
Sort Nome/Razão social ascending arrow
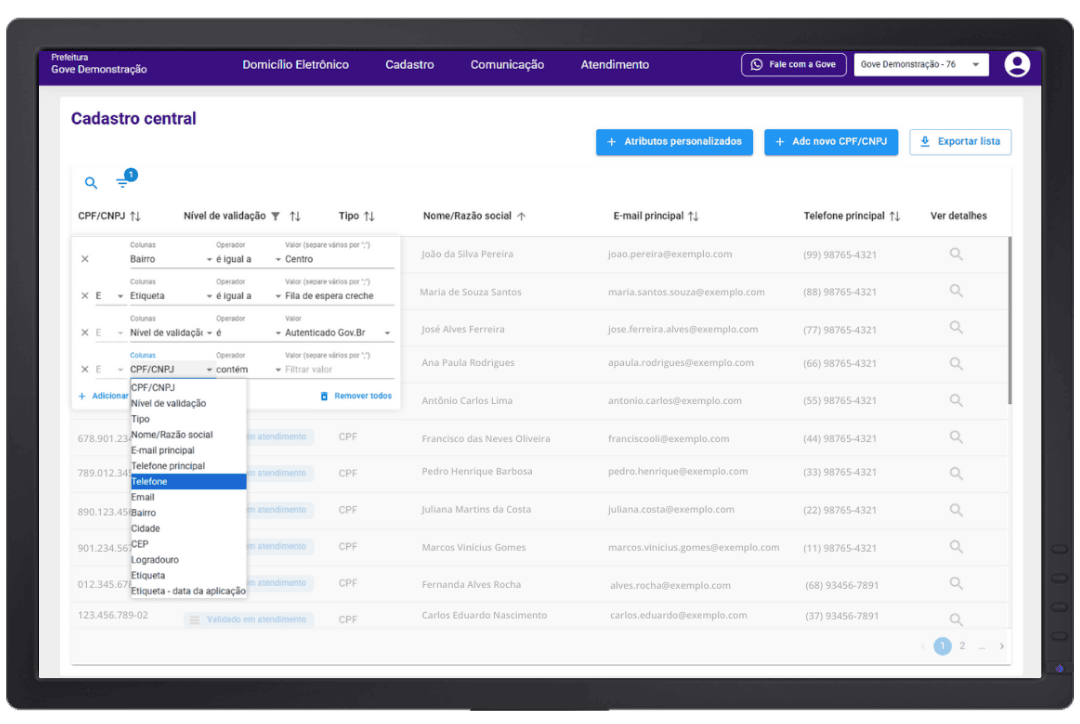pyautogui.click(x=521, y=216)
